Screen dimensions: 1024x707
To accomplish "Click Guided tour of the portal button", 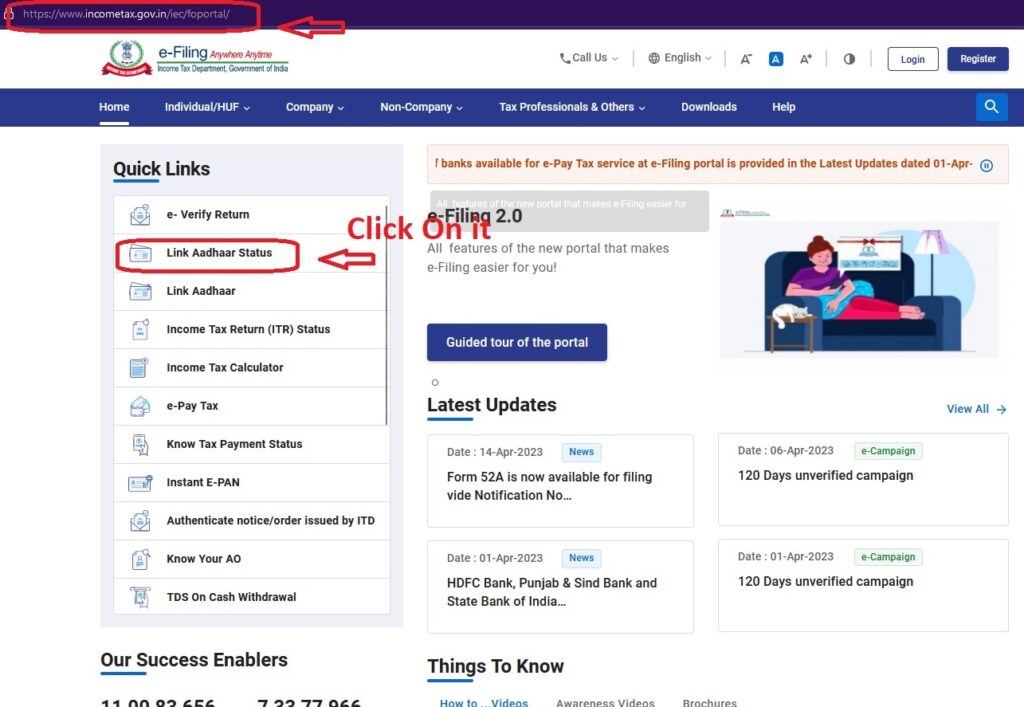I will [517, 342].
